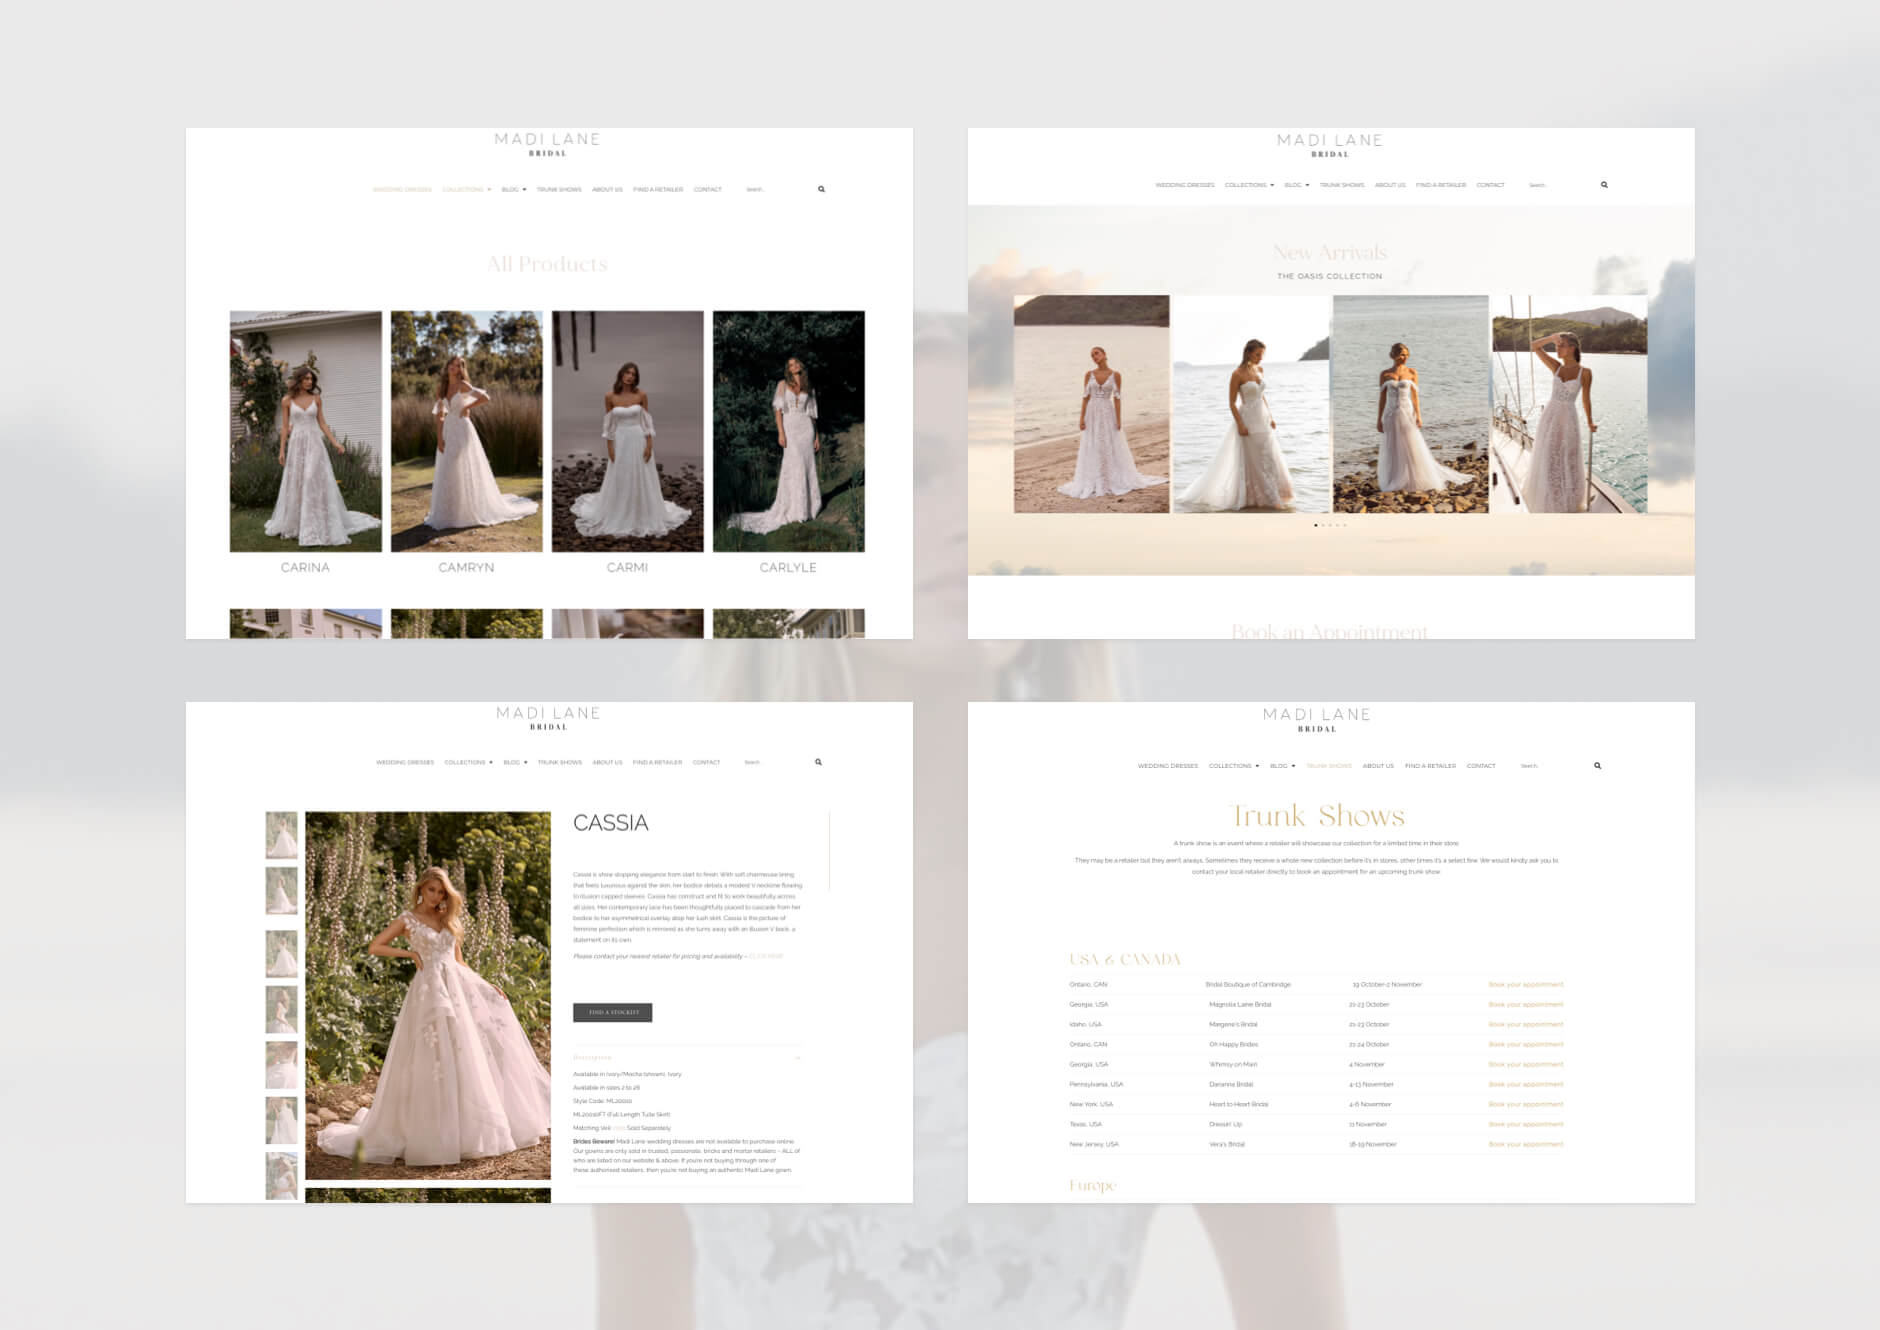1880x1330 pixels.
Task: Expand Collections dropdown on All Products page
Action: tap(467, 189)
